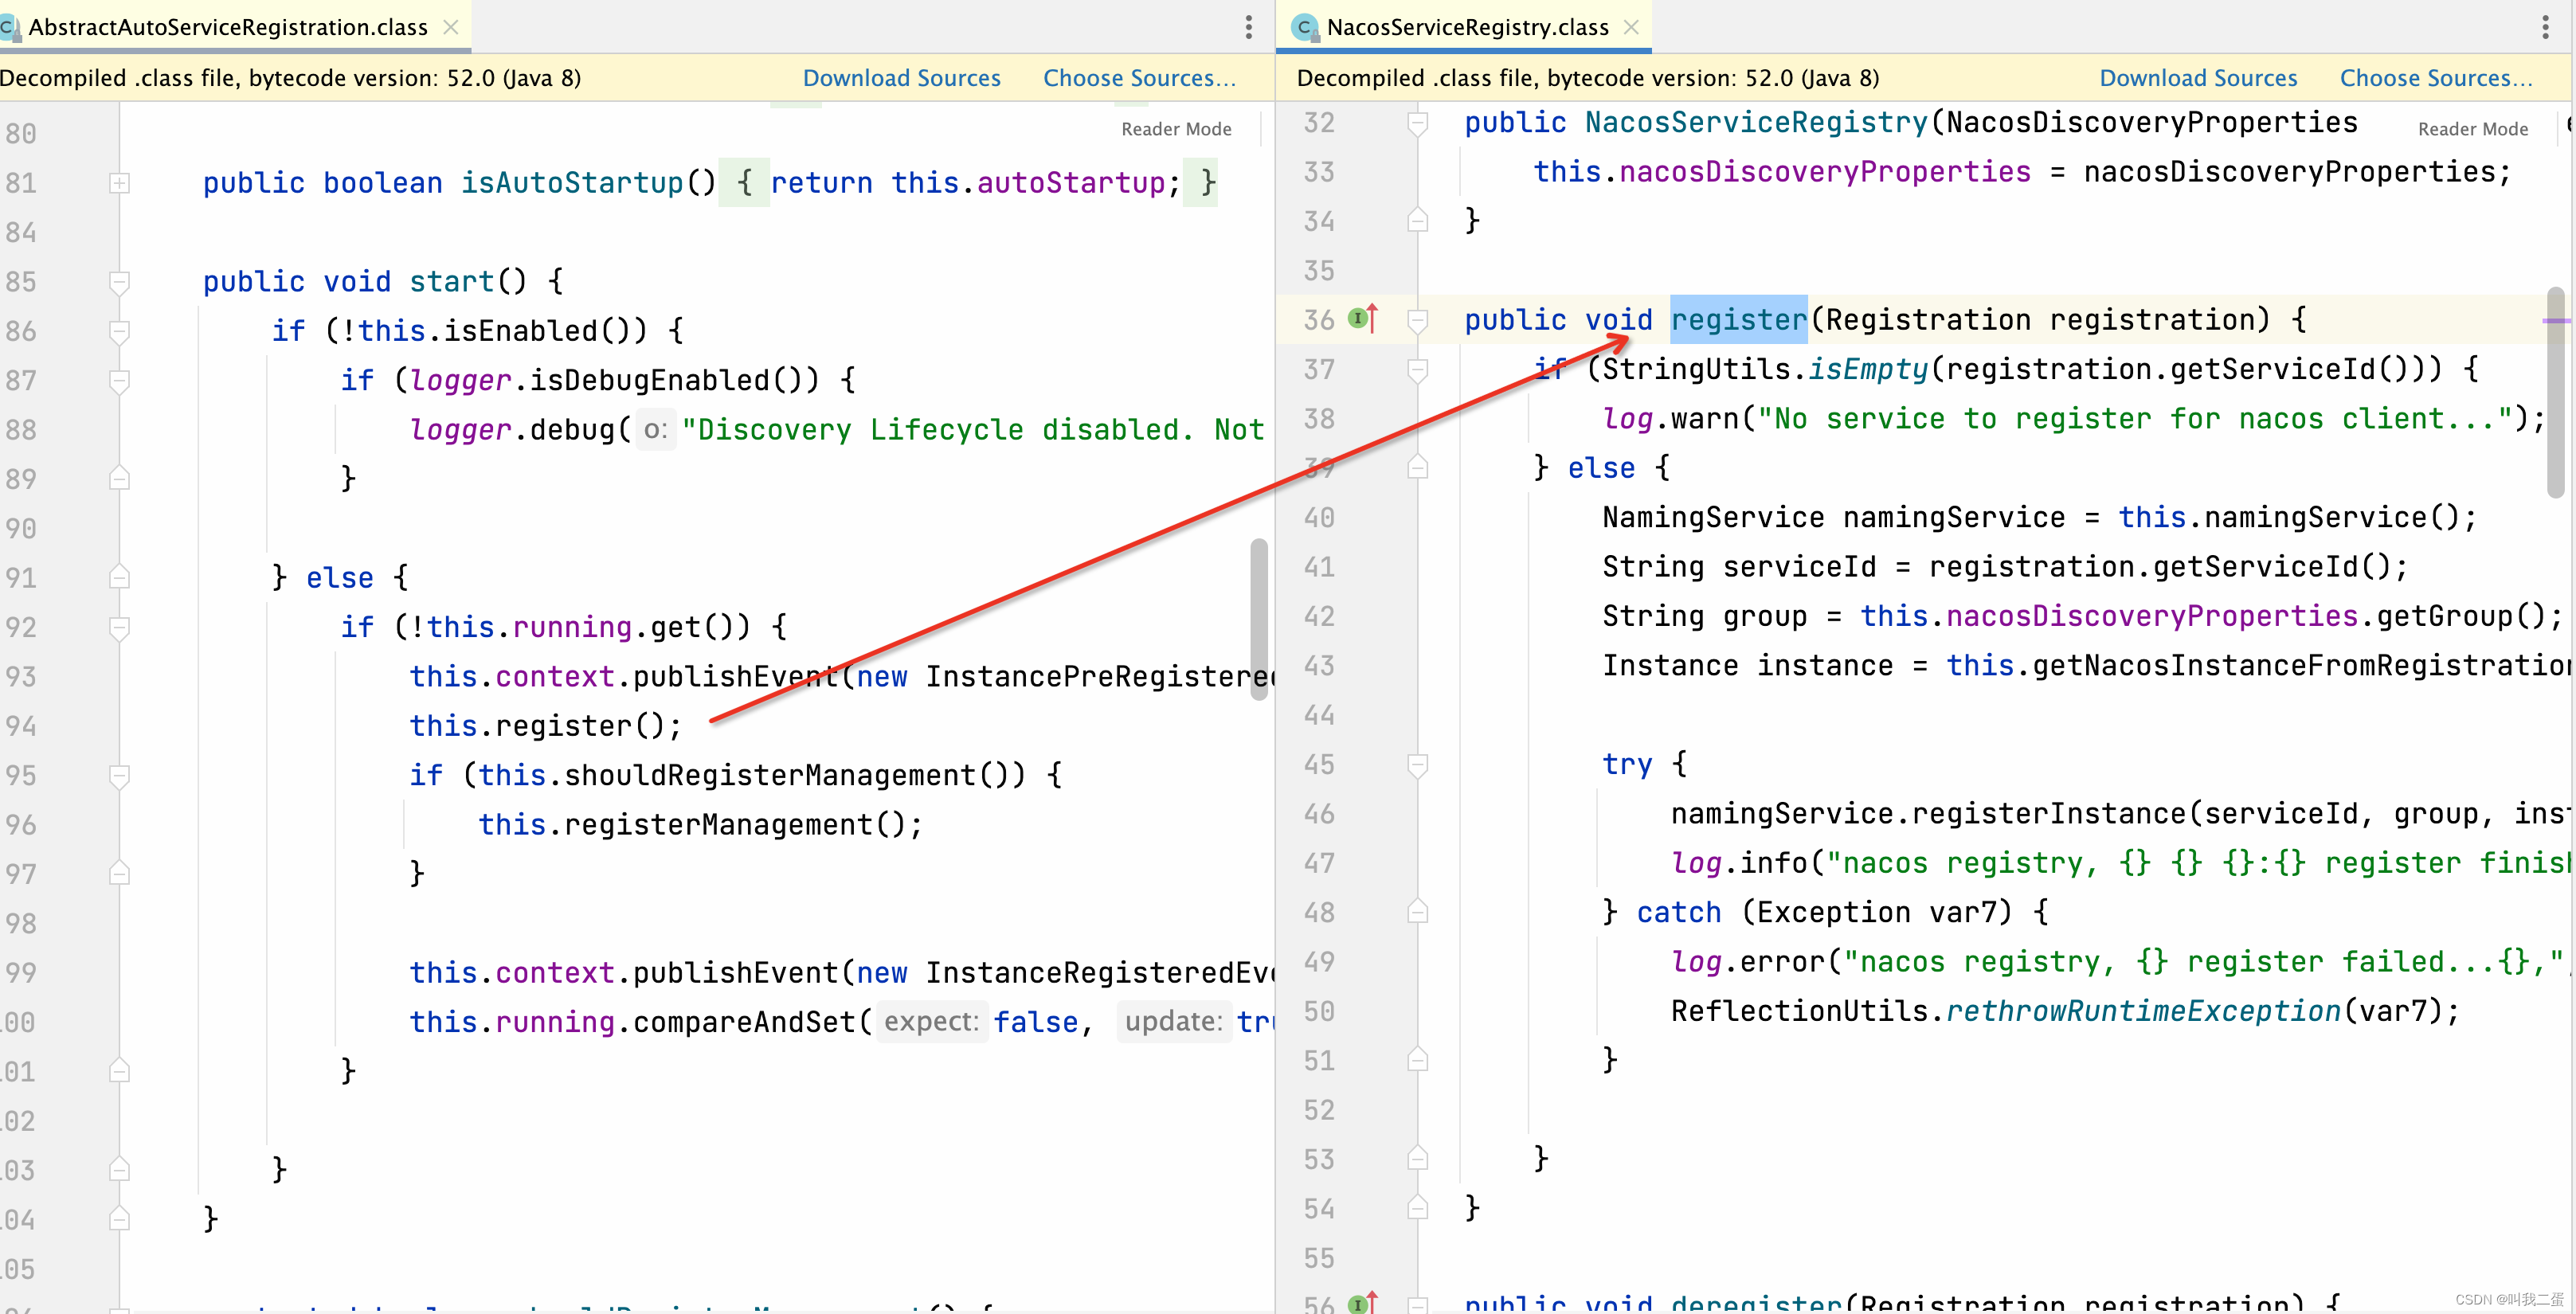Click fold end marker at line 34
This screenshot has height=1314, width=2576.
[1417, 220]
